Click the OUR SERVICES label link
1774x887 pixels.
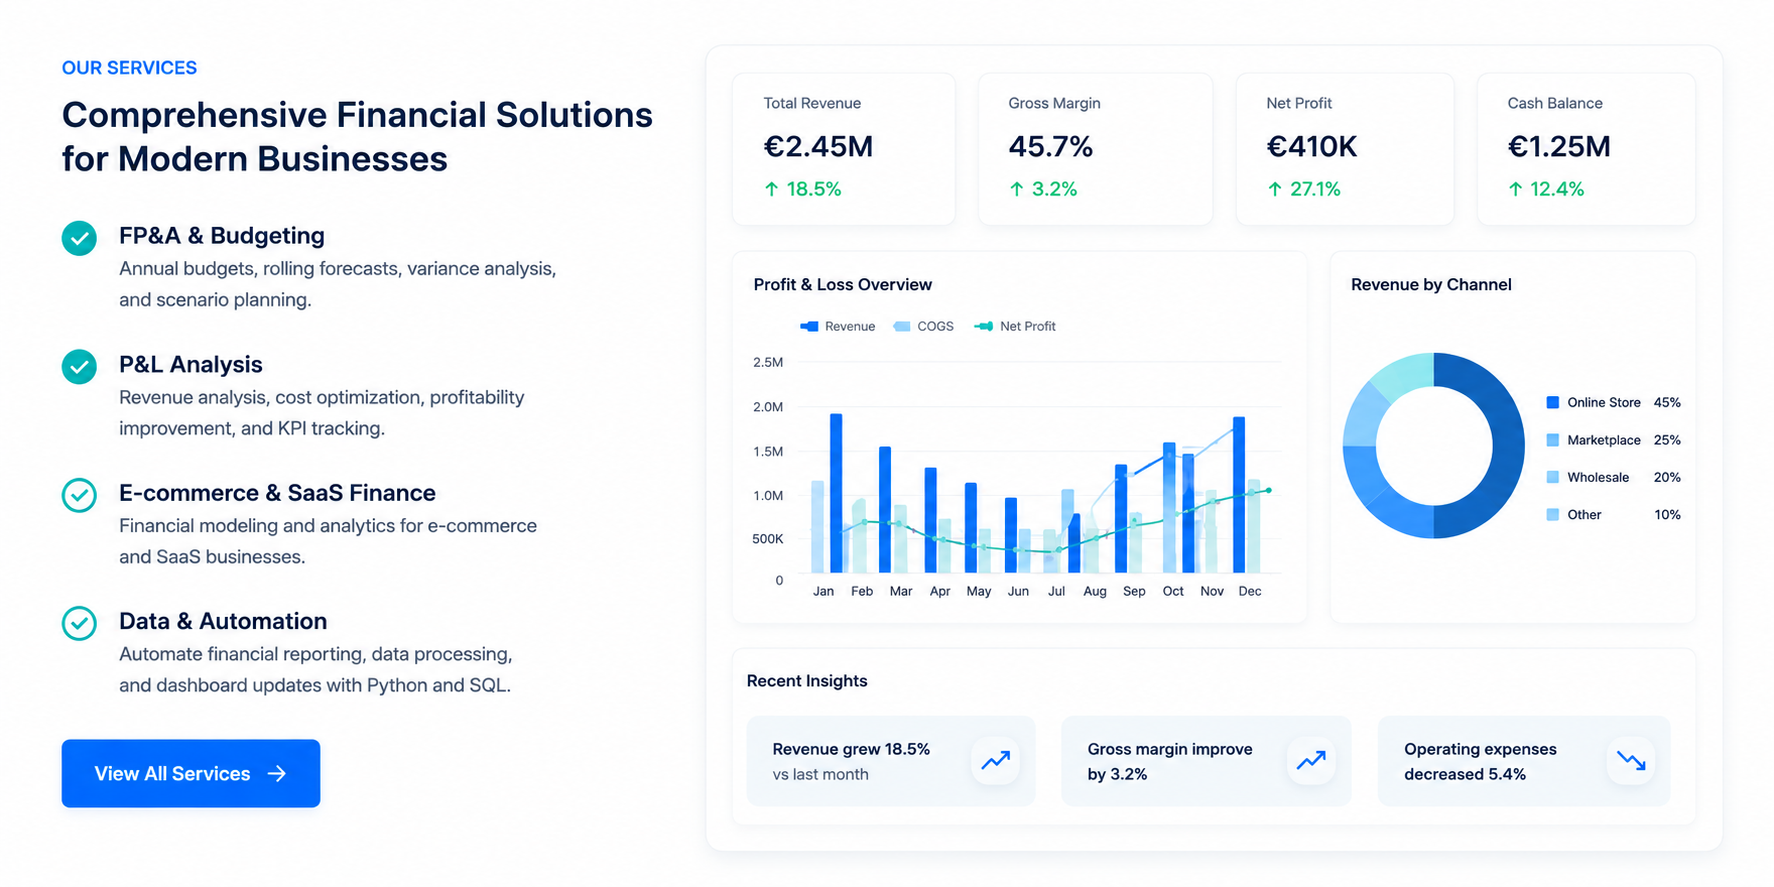pos(129,68)
